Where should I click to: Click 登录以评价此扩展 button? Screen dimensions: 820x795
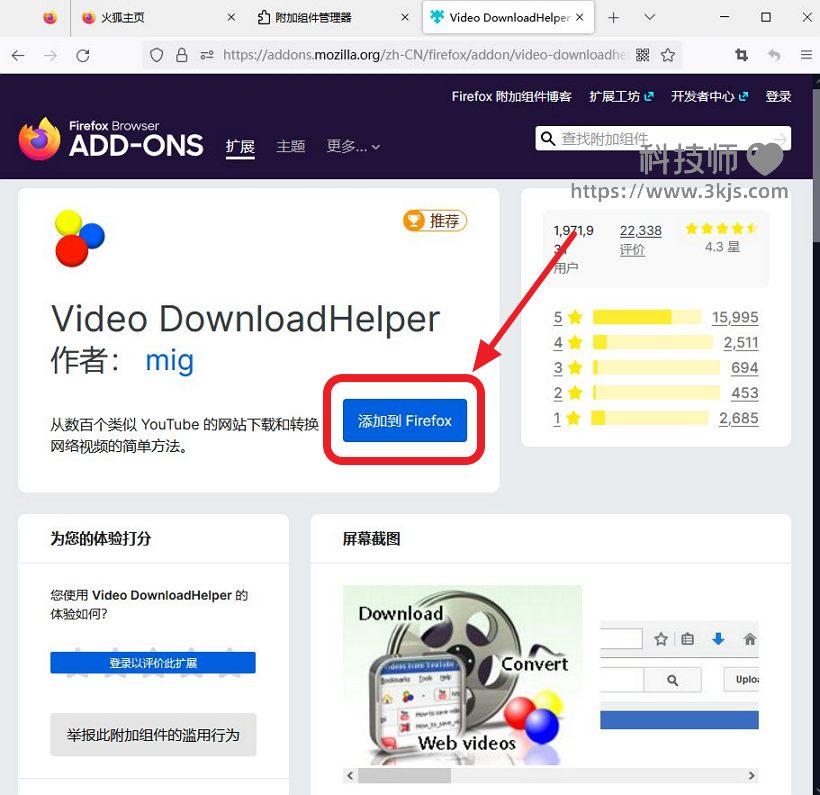(153, 663)
